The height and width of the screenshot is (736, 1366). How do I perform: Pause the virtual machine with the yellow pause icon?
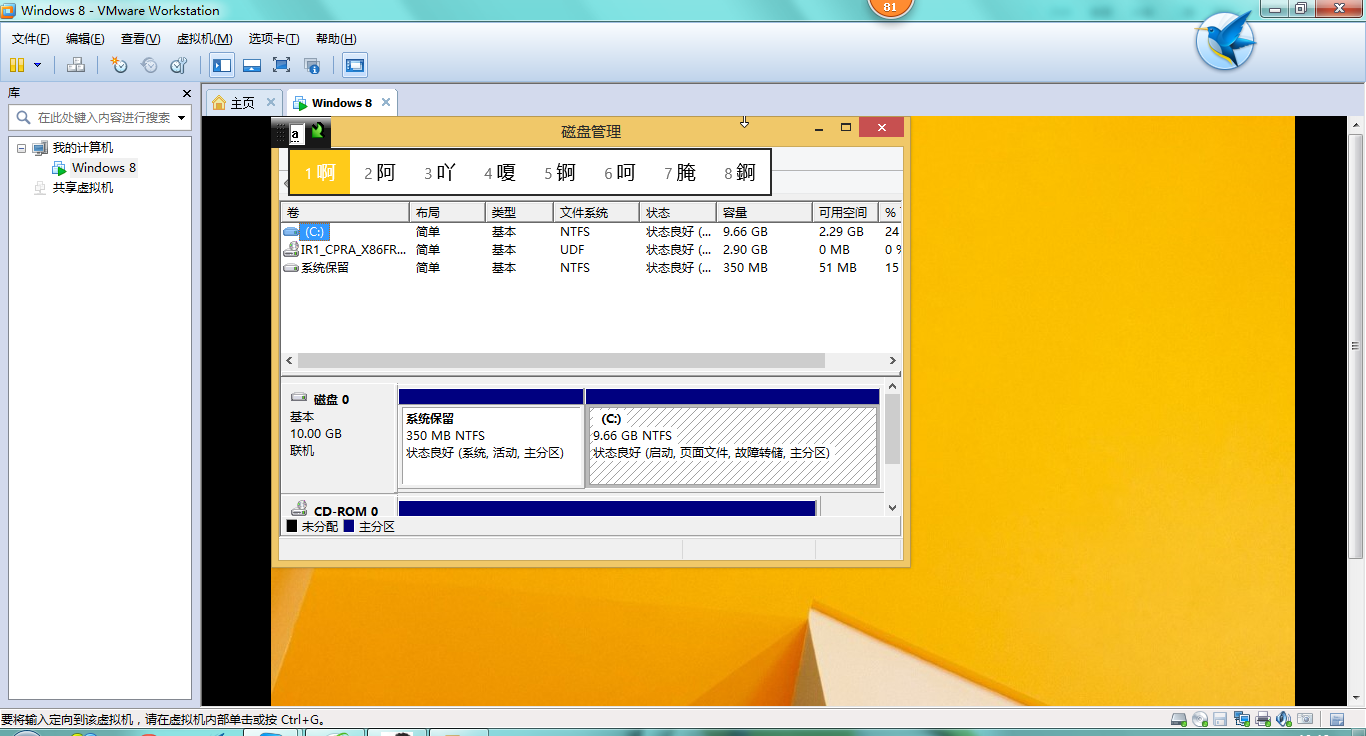[x=16, y=65]
